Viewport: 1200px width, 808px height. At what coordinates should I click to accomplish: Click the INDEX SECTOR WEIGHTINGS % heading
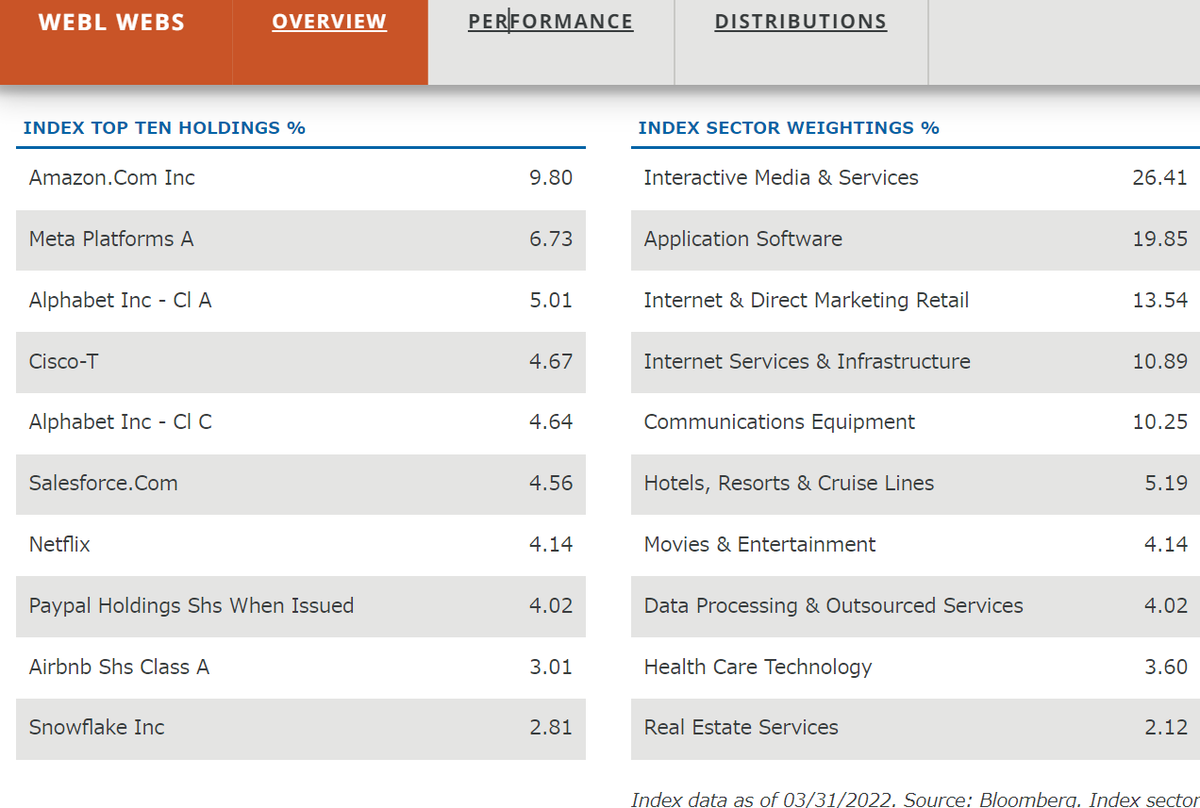click(789, 128)
